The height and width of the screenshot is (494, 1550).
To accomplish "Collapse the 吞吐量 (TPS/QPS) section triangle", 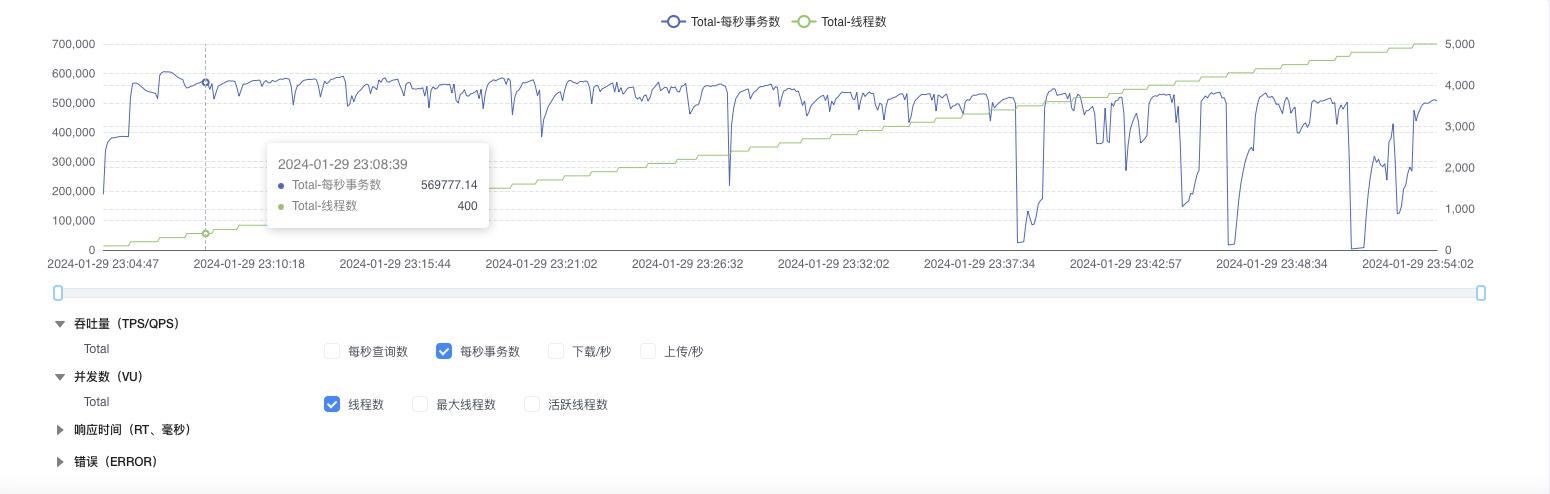I will tap(60, 324).
